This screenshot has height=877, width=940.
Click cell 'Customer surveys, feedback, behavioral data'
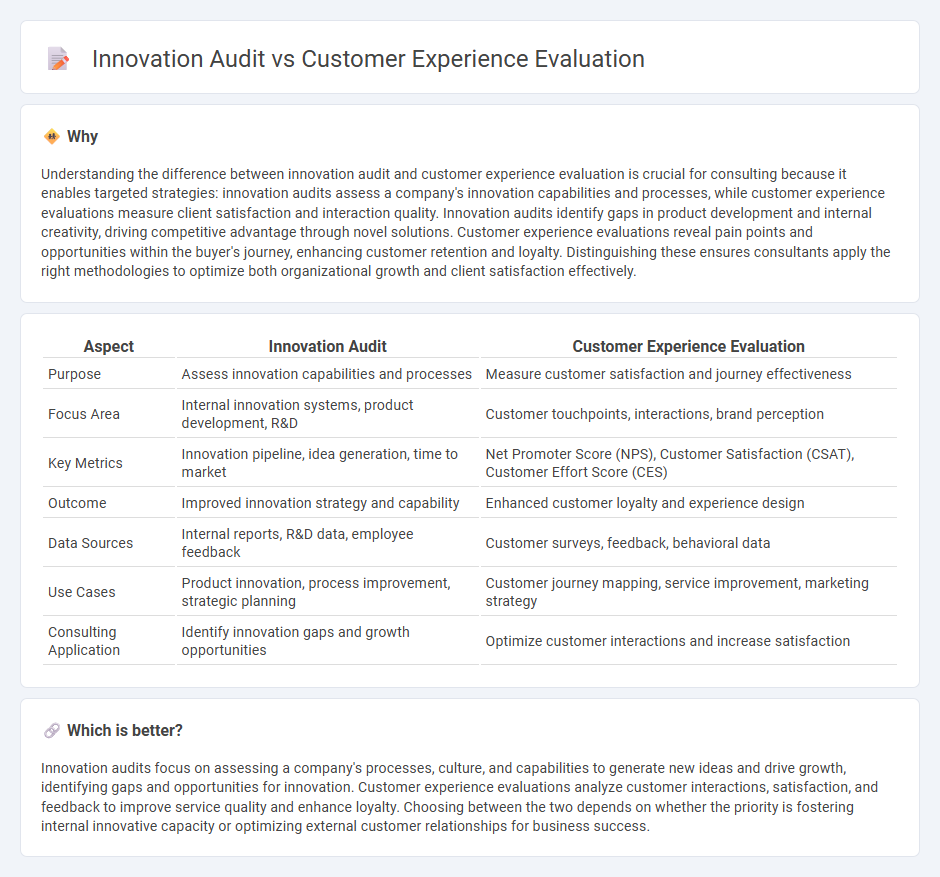pyautogui.click(x=688, y=543)
